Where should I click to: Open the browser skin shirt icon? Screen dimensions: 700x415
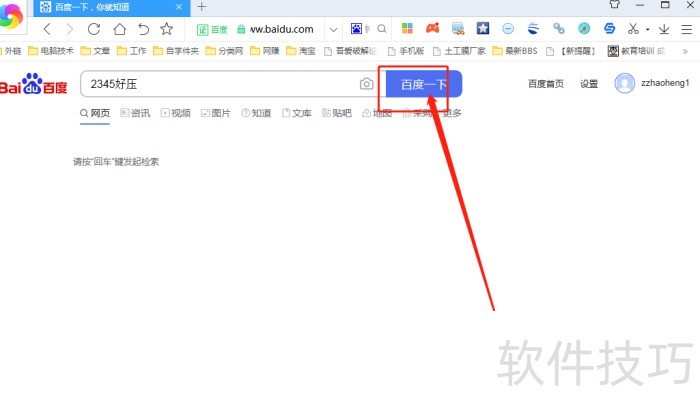[x=615, y=5]
